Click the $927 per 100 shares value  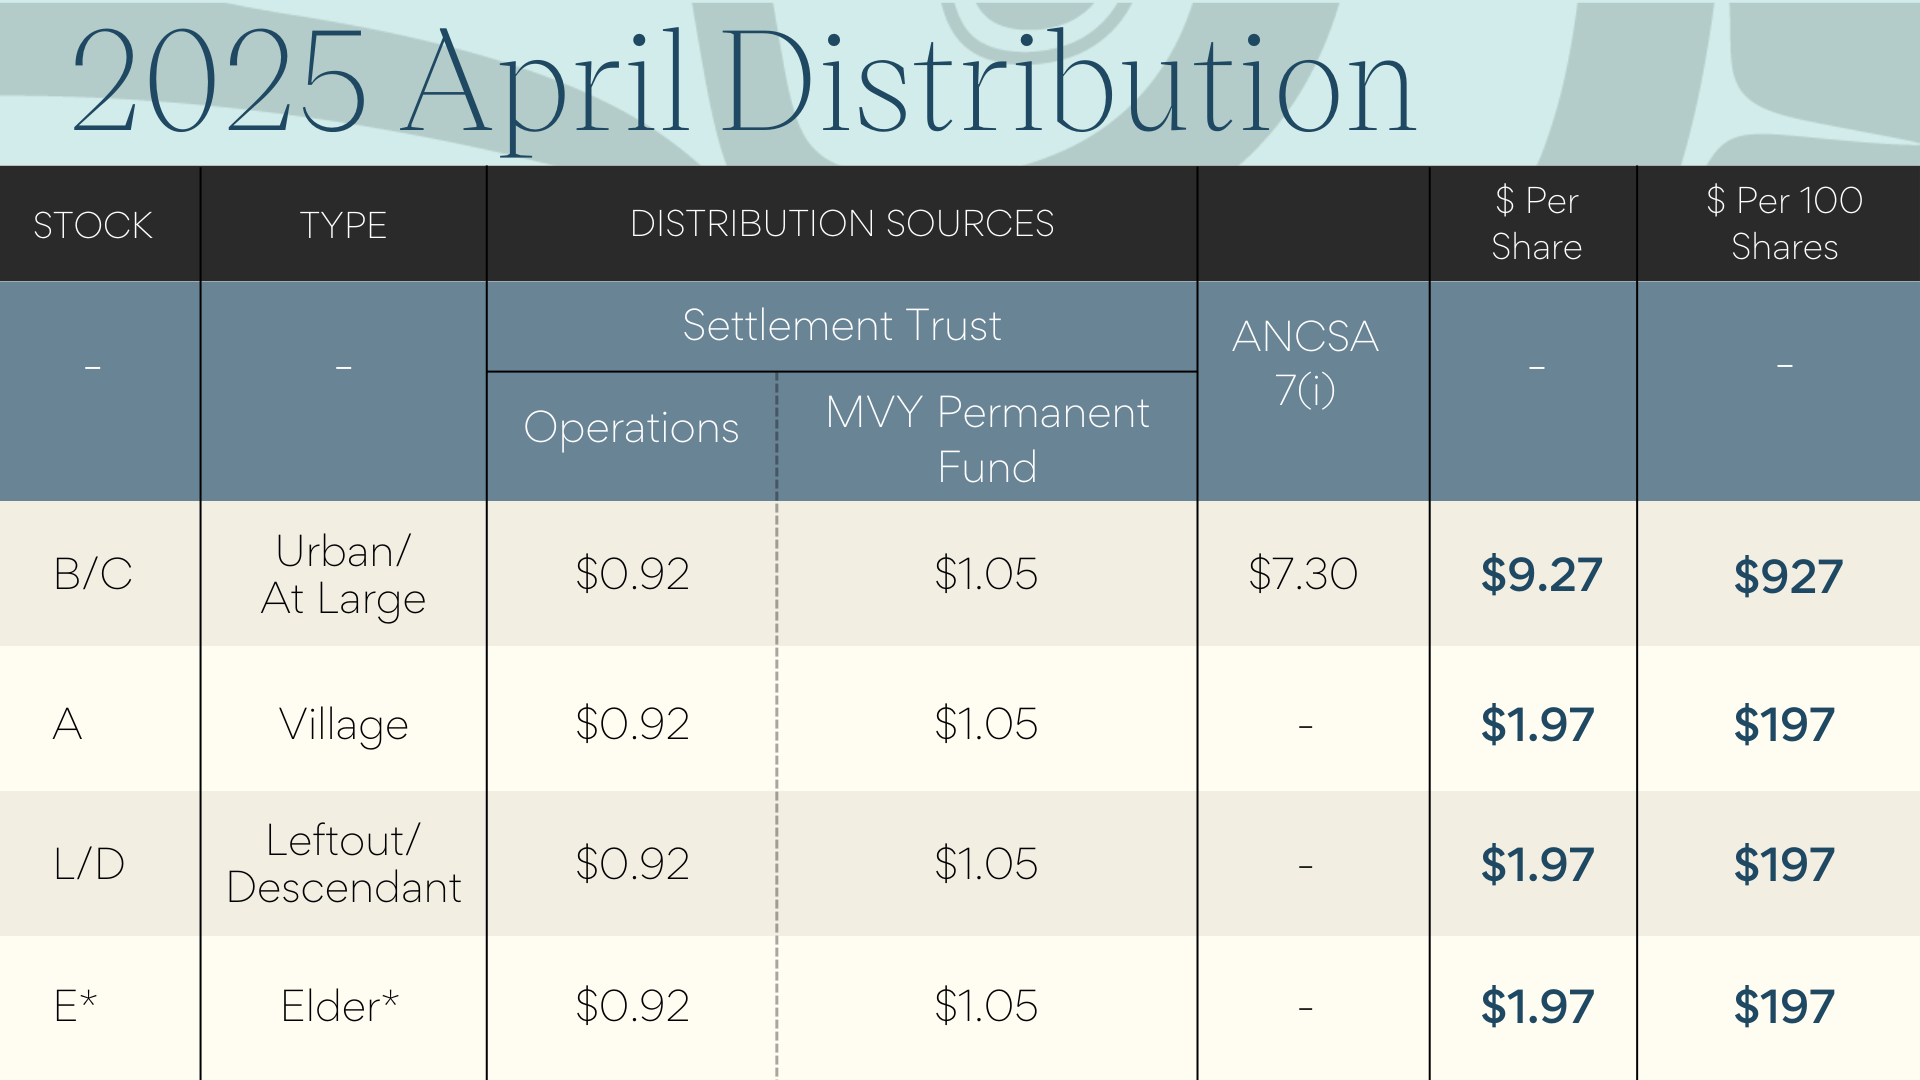point(1787,577)
